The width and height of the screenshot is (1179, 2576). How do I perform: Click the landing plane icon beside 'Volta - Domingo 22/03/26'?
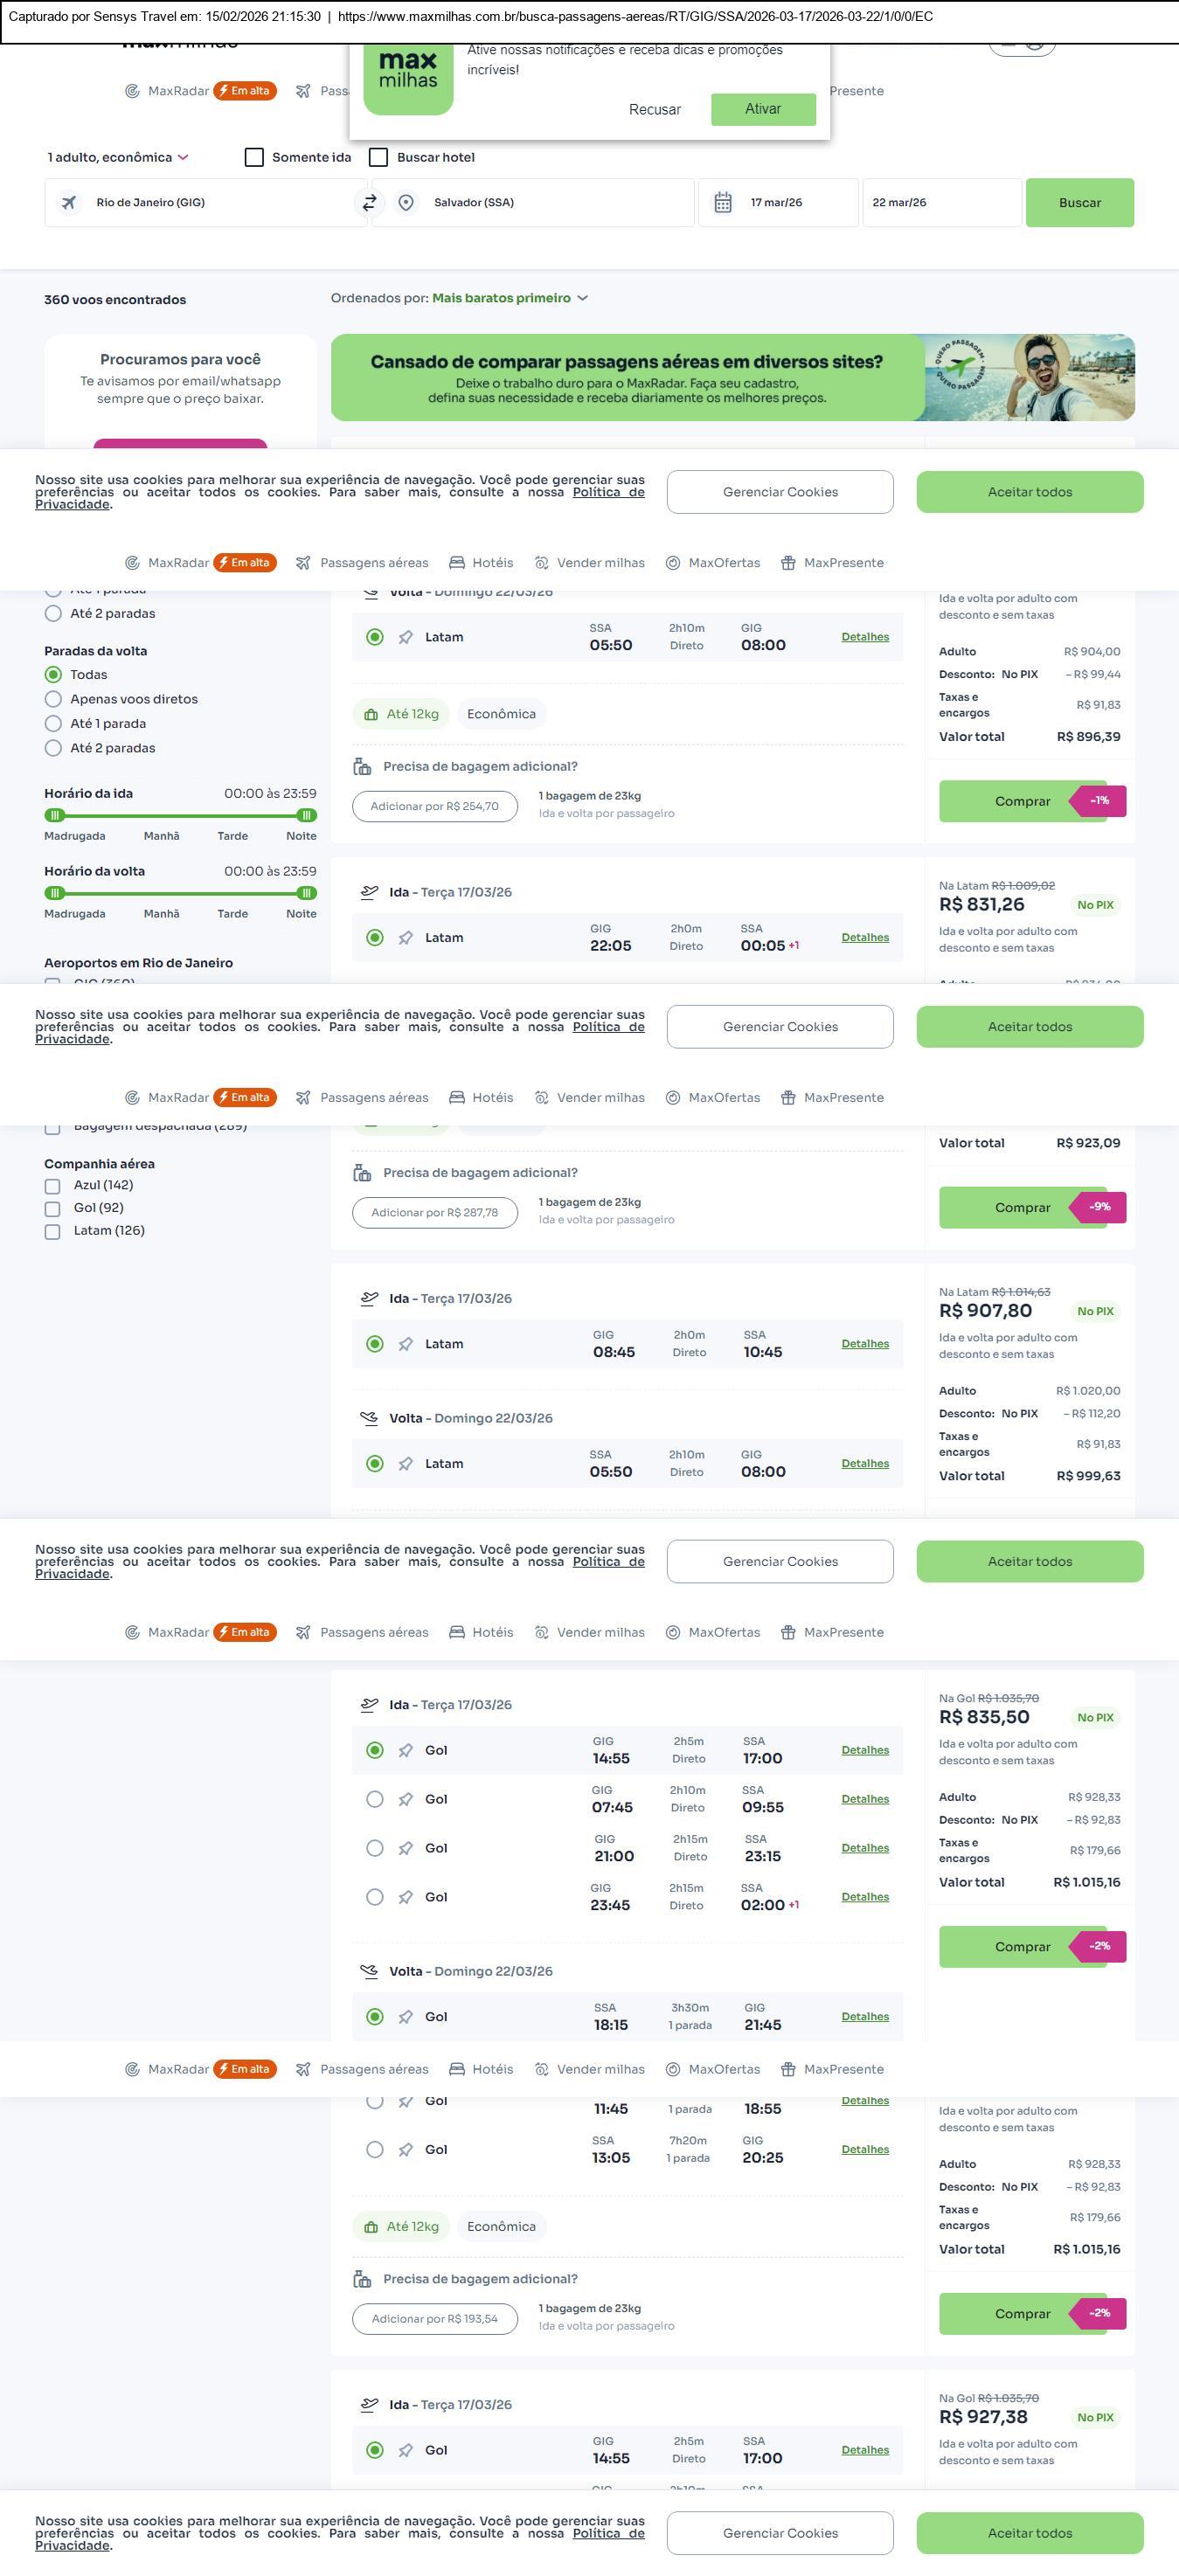369,1418
